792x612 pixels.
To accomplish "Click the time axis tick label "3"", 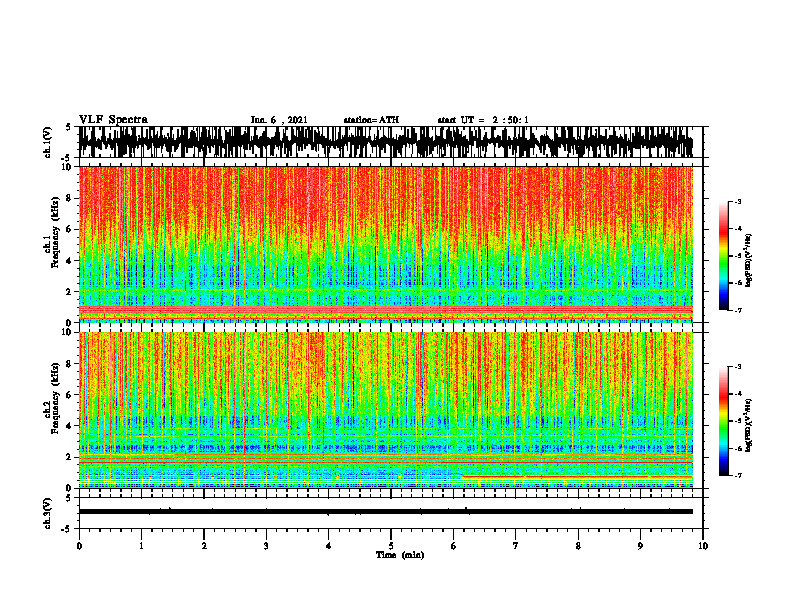I will [266, 546].
